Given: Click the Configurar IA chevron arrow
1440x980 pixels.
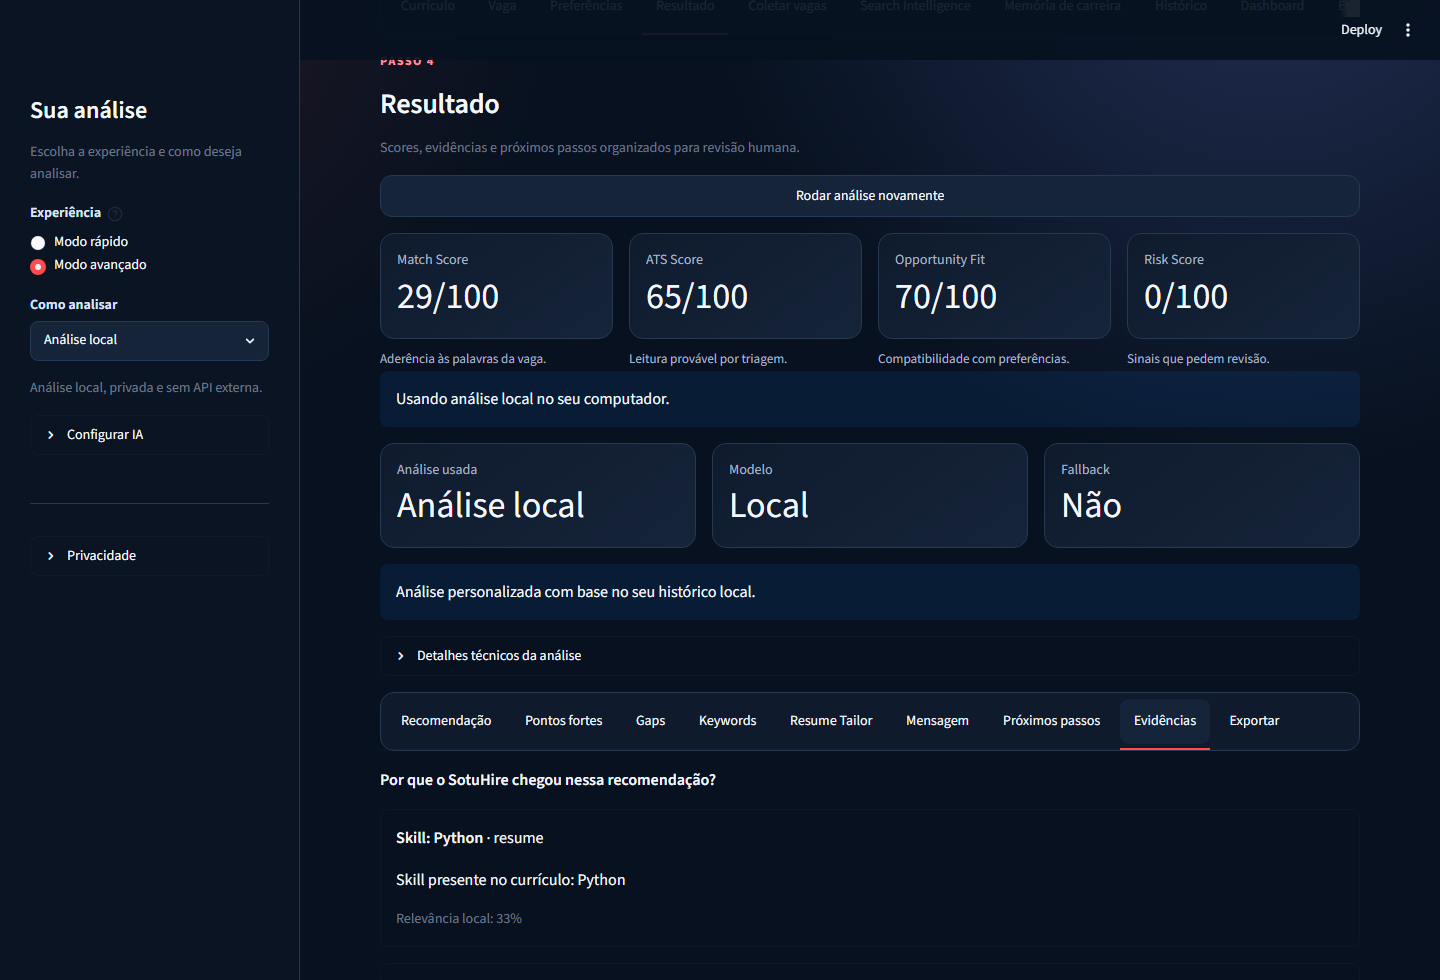Looking at the screenshot, I should click(x=51, y=435).
